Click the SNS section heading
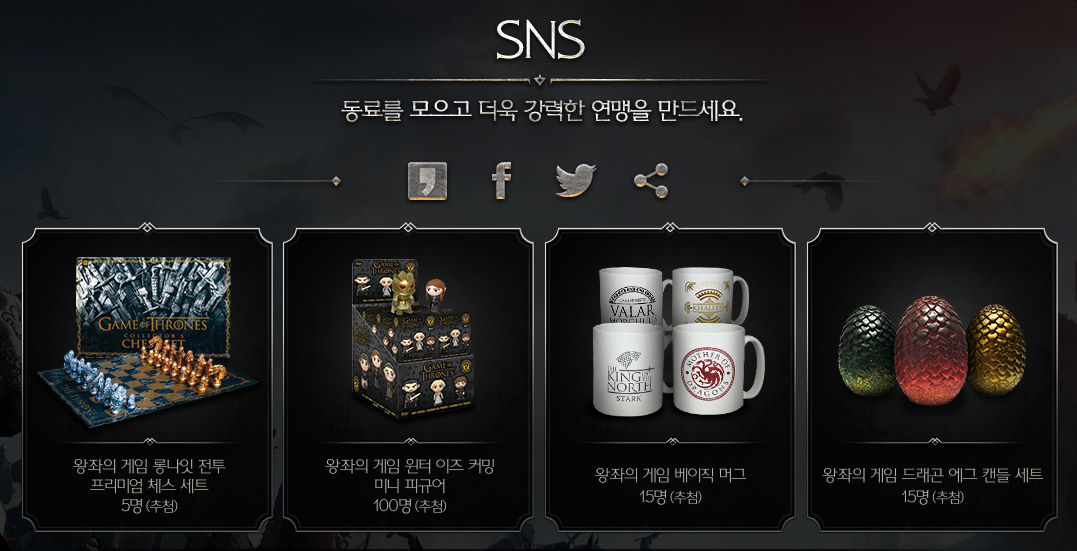 coord(540,39)
